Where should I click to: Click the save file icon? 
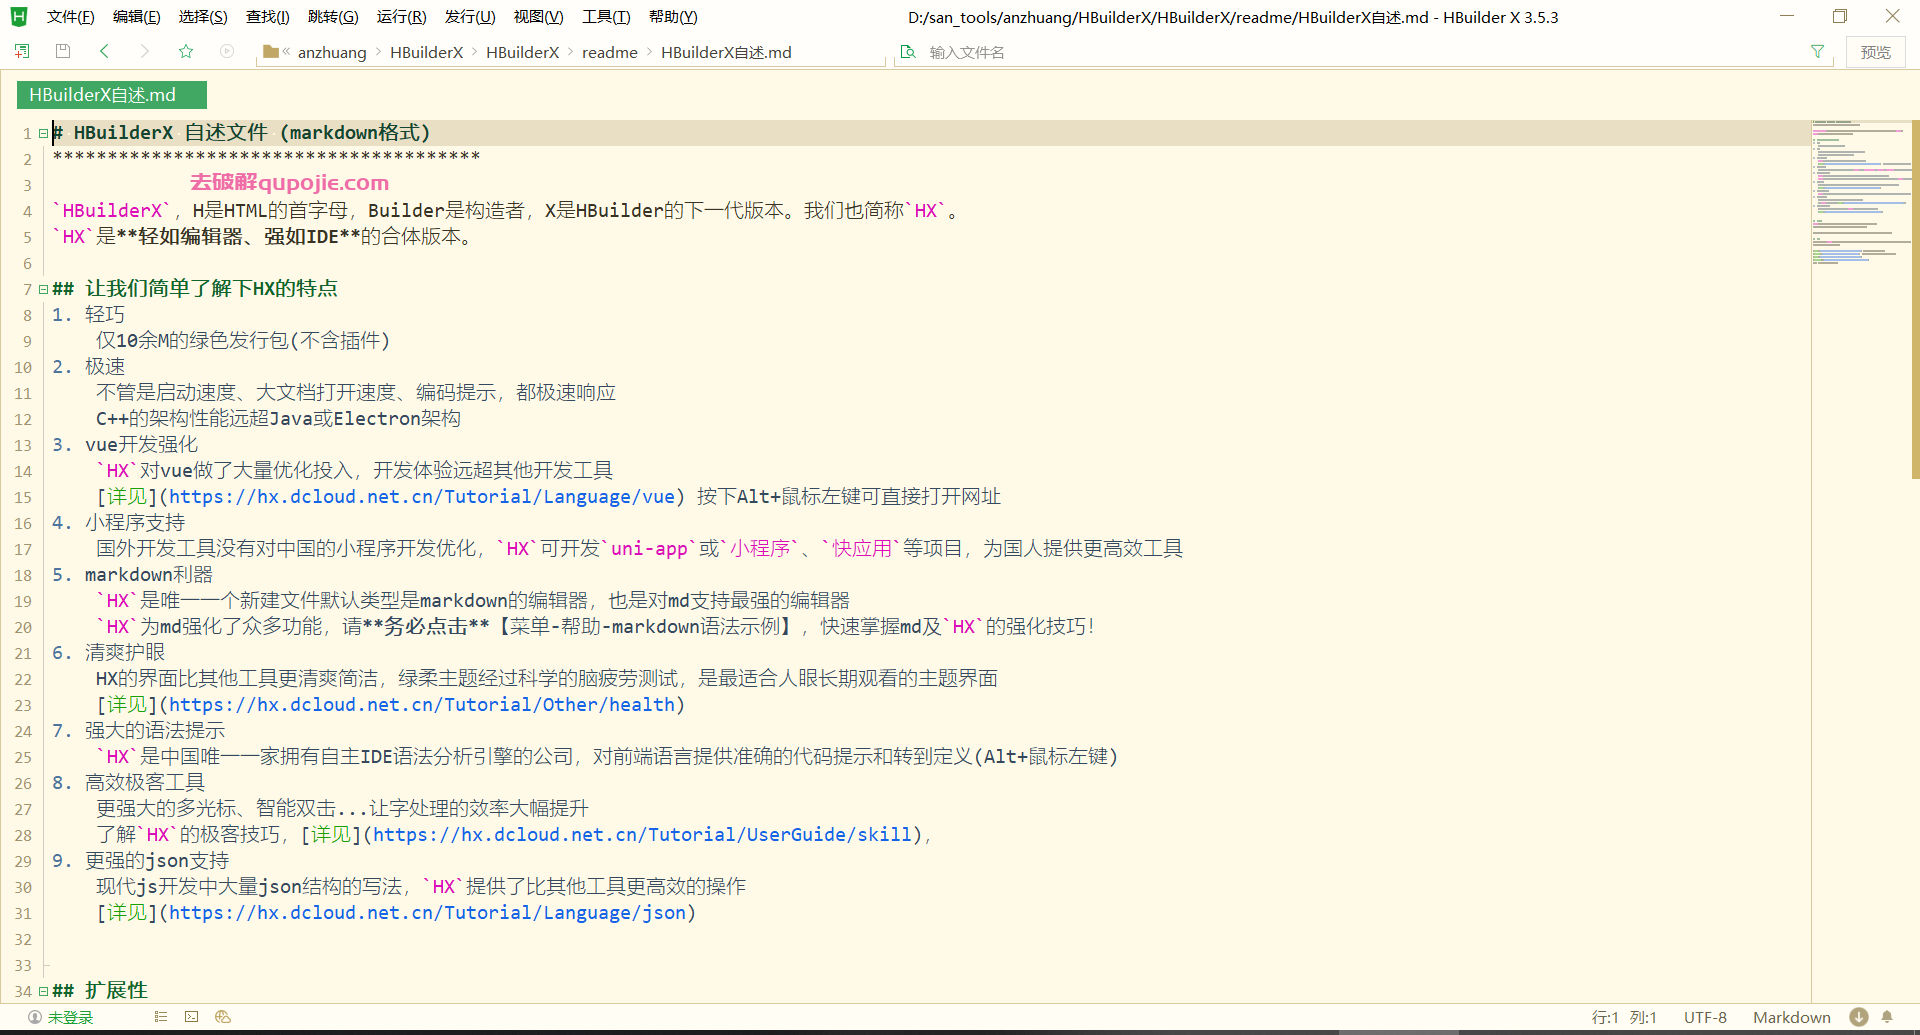63,51
